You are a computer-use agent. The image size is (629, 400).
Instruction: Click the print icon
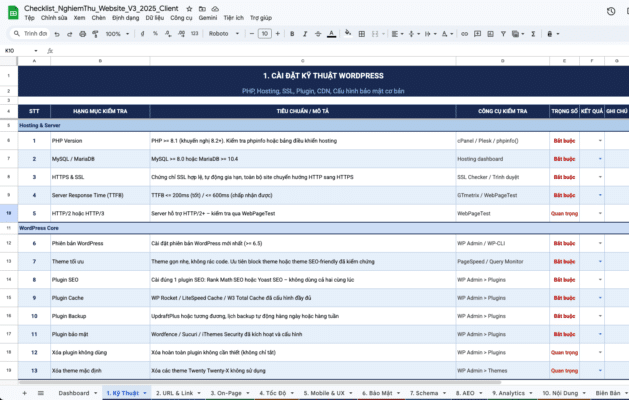pyautogui.click(x=82, y=34)
